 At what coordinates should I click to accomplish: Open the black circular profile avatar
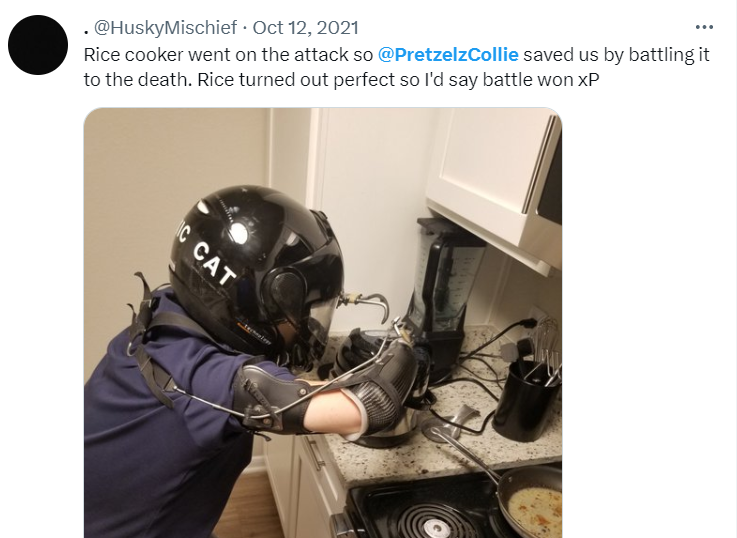[x=38, y=45]
